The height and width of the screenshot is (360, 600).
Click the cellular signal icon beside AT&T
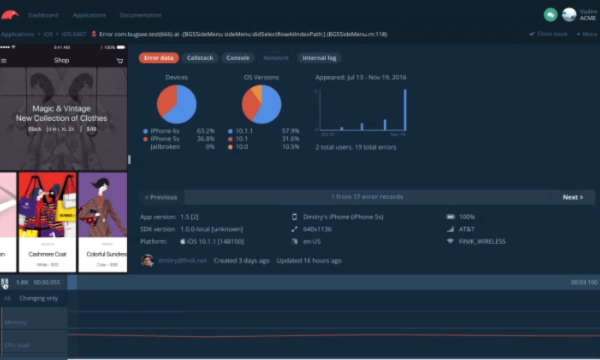click(x=450, y=229)
